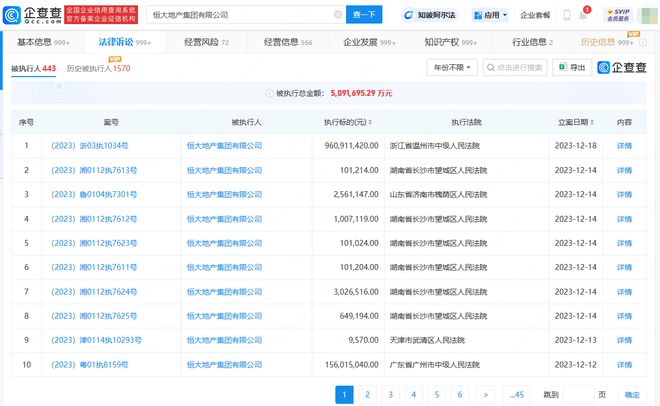Open 年份不限 year filter dropdown
The height and width of the screenshot is (406, 660).
(452, 67)
